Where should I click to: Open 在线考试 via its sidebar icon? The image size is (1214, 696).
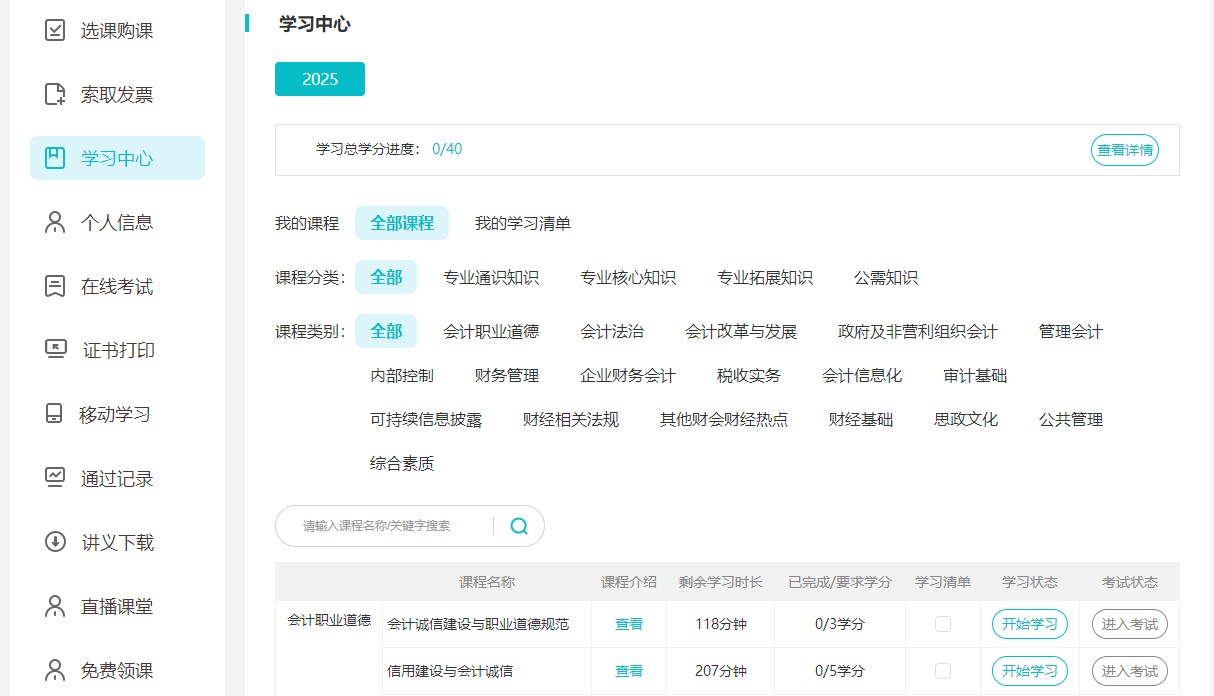(55, 286)
